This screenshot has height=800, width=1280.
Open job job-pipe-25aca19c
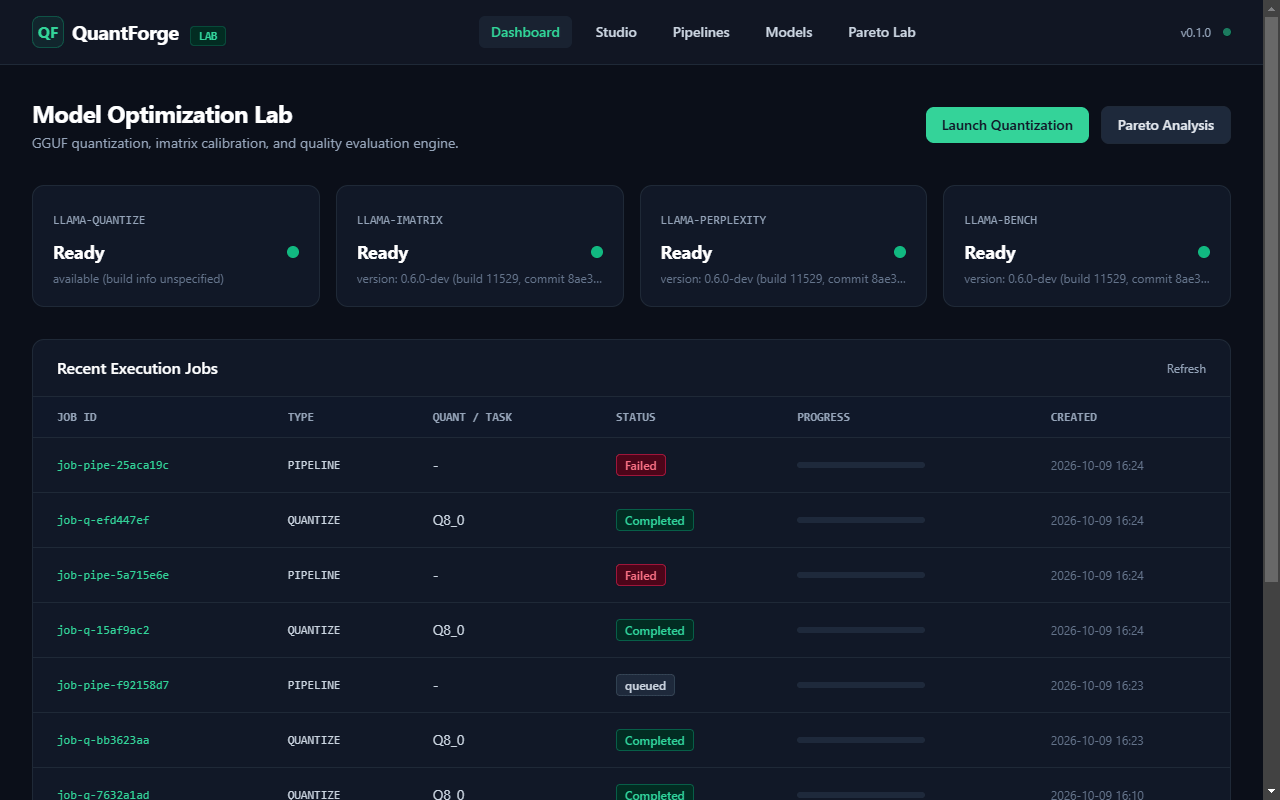(113, 465)
